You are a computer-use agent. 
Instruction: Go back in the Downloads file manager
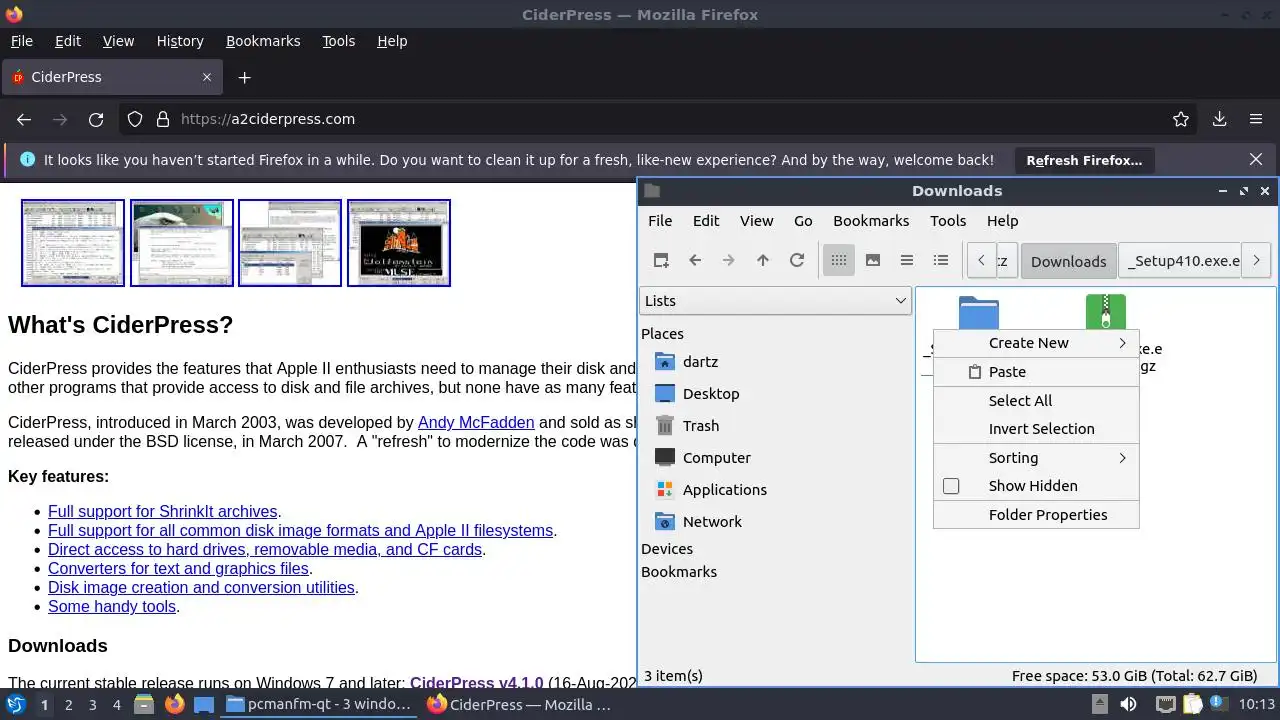point(695,260)
